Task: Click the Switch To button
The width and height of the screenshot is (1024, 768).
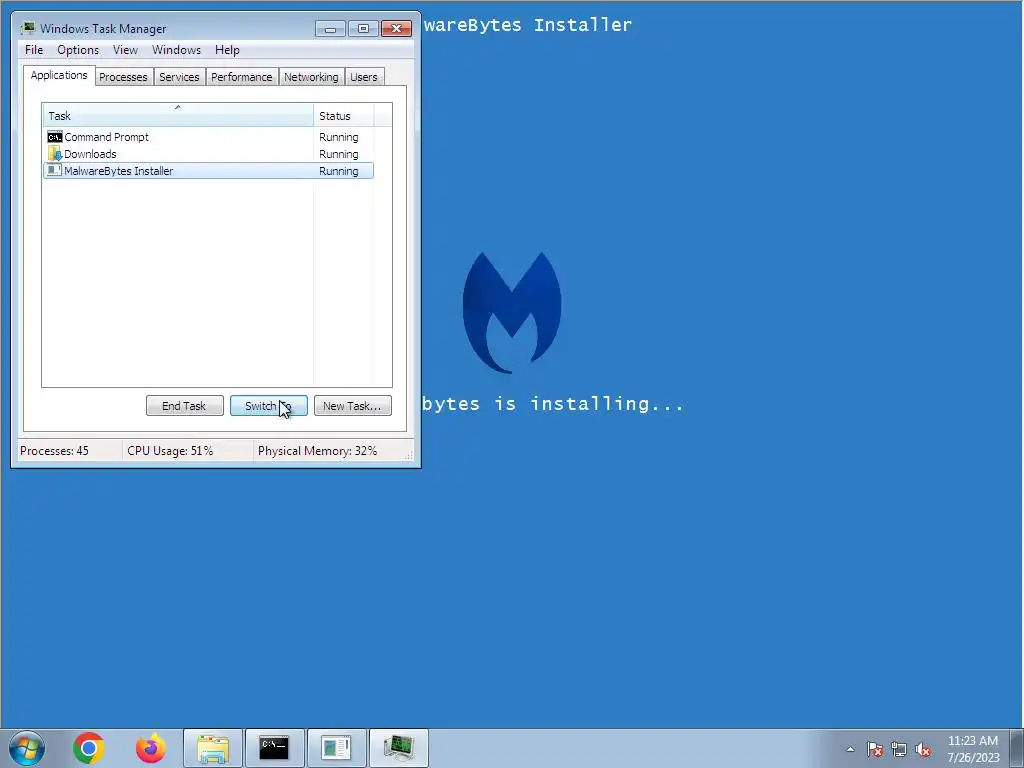Action: (x=268, y=406)
